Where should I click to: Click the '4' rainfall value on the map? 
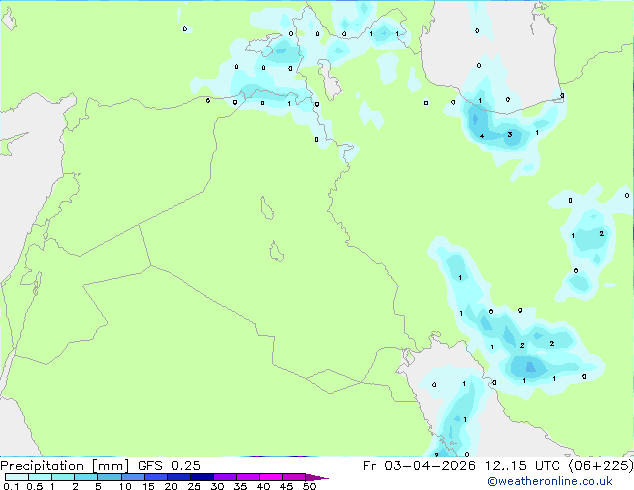482,136
